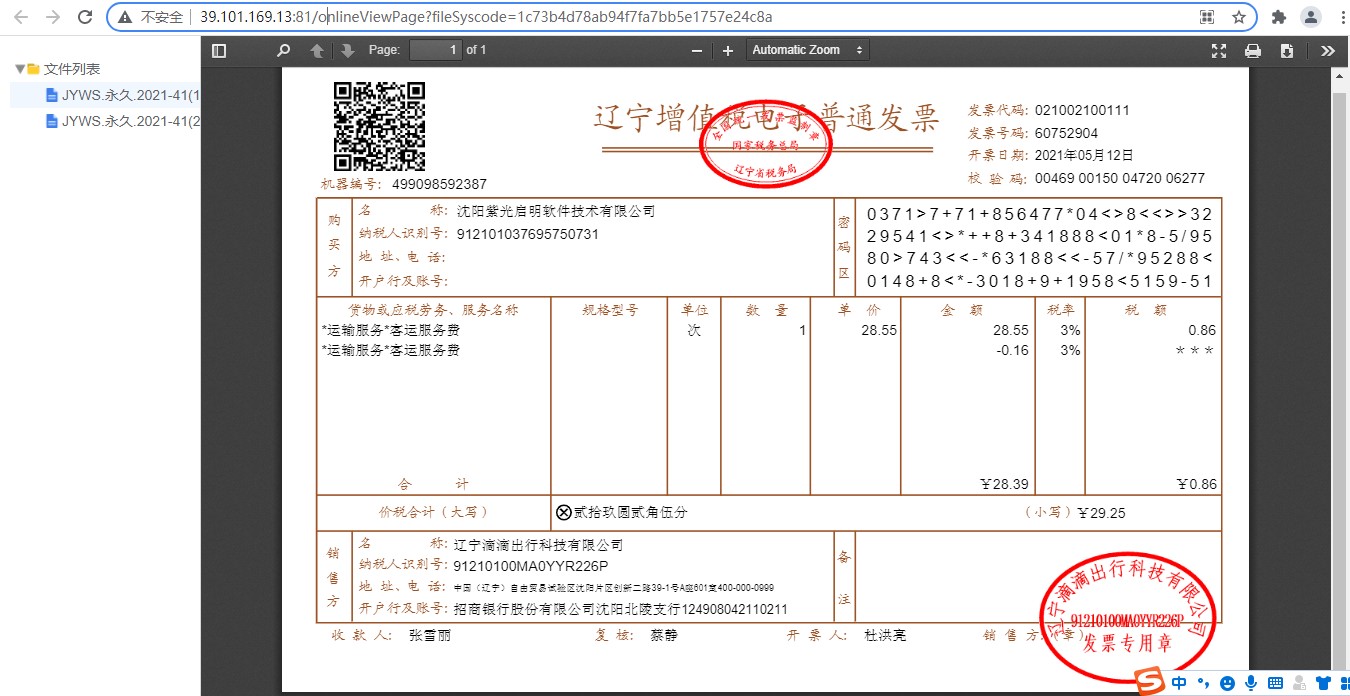Image resolution: width=1350 pixels, height=696 pixels.
Task: Open the Automatic Zoom dropdown
Action: pyautogui.click(x=807, y=50)
